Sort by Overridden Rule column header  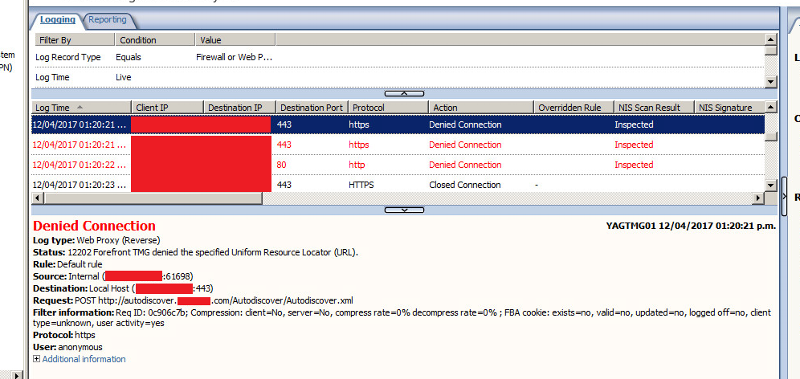[573, 108]
